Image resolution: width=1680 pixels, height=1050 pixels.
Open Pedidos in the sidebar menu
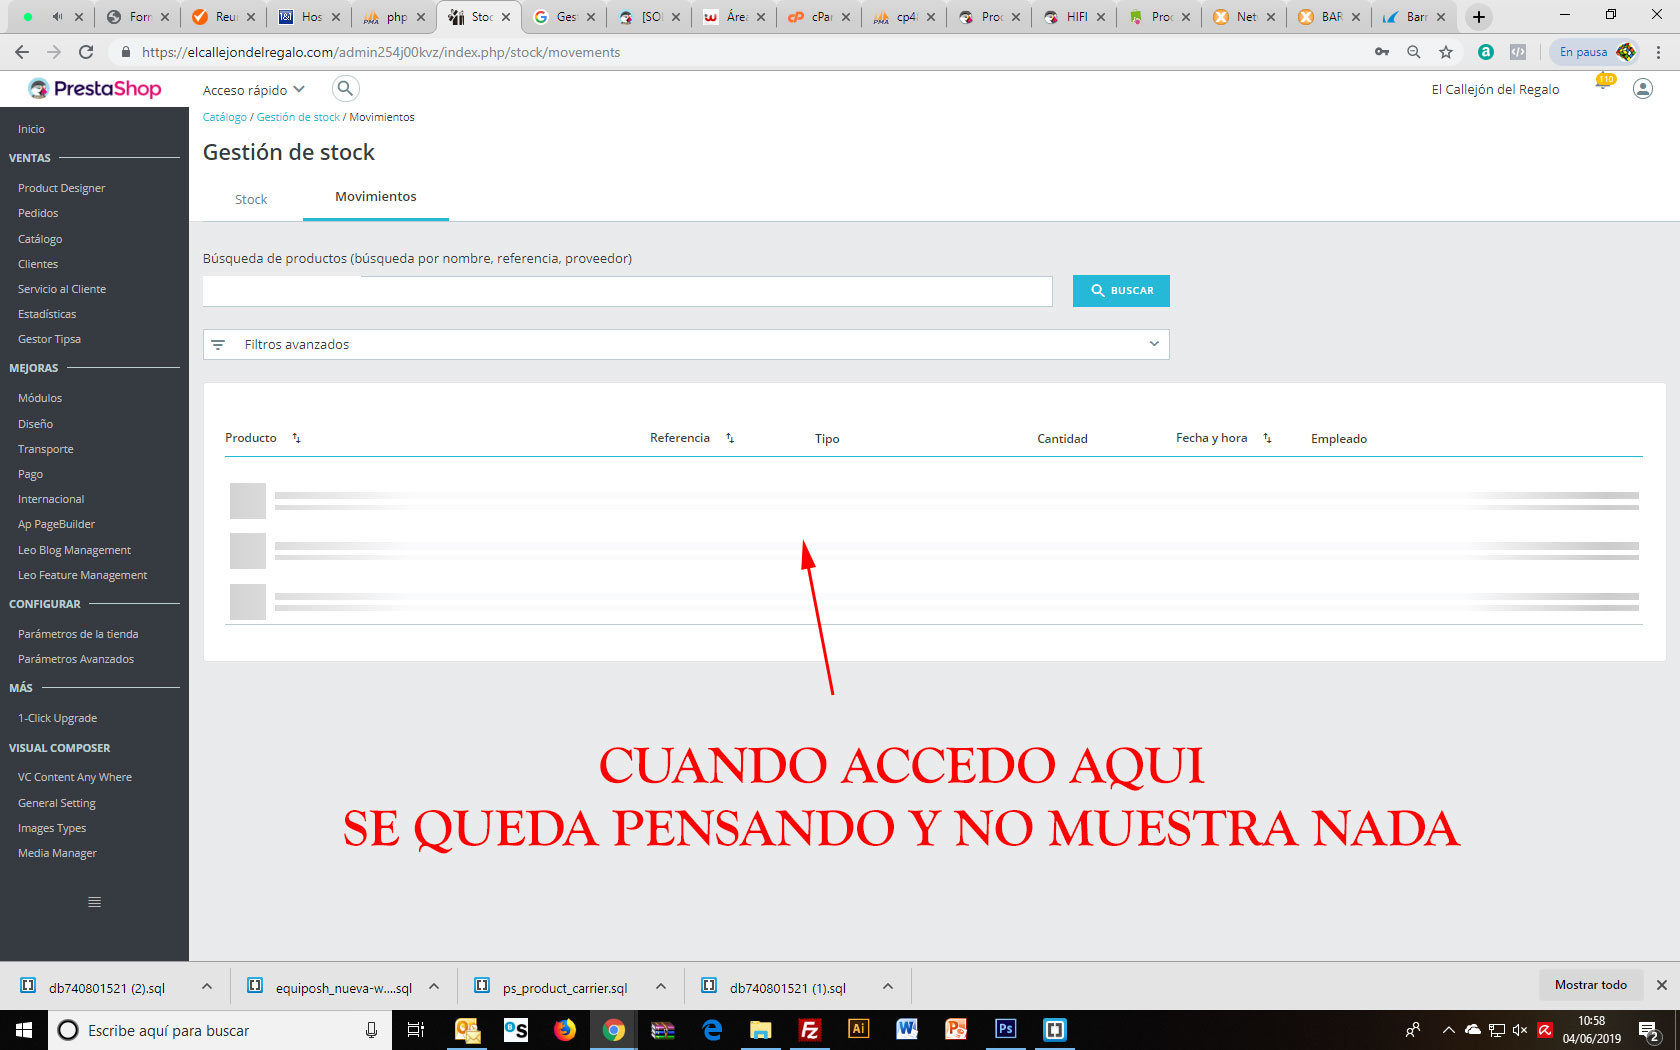[38, 213]
